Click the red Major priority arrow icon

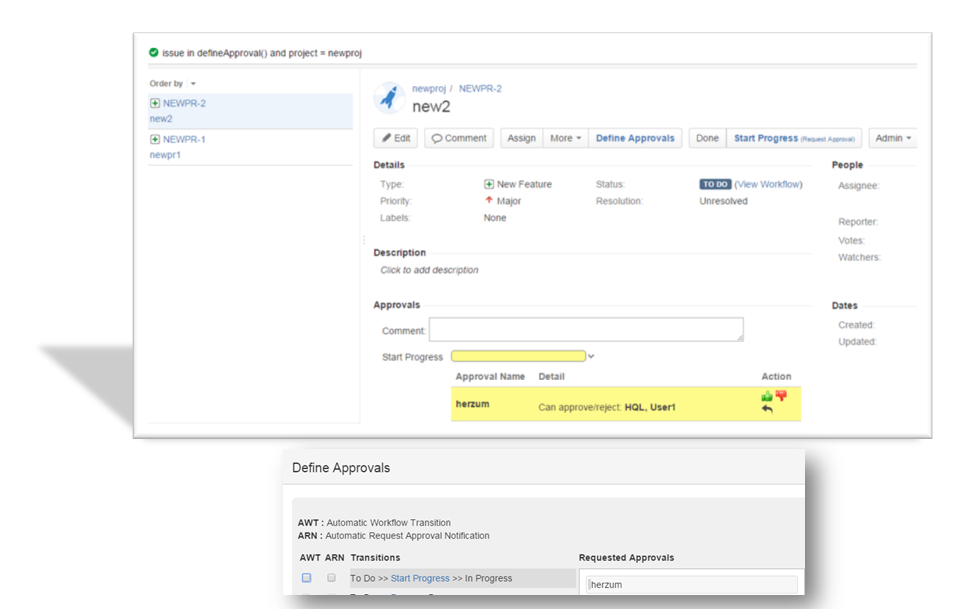[489, 201]
